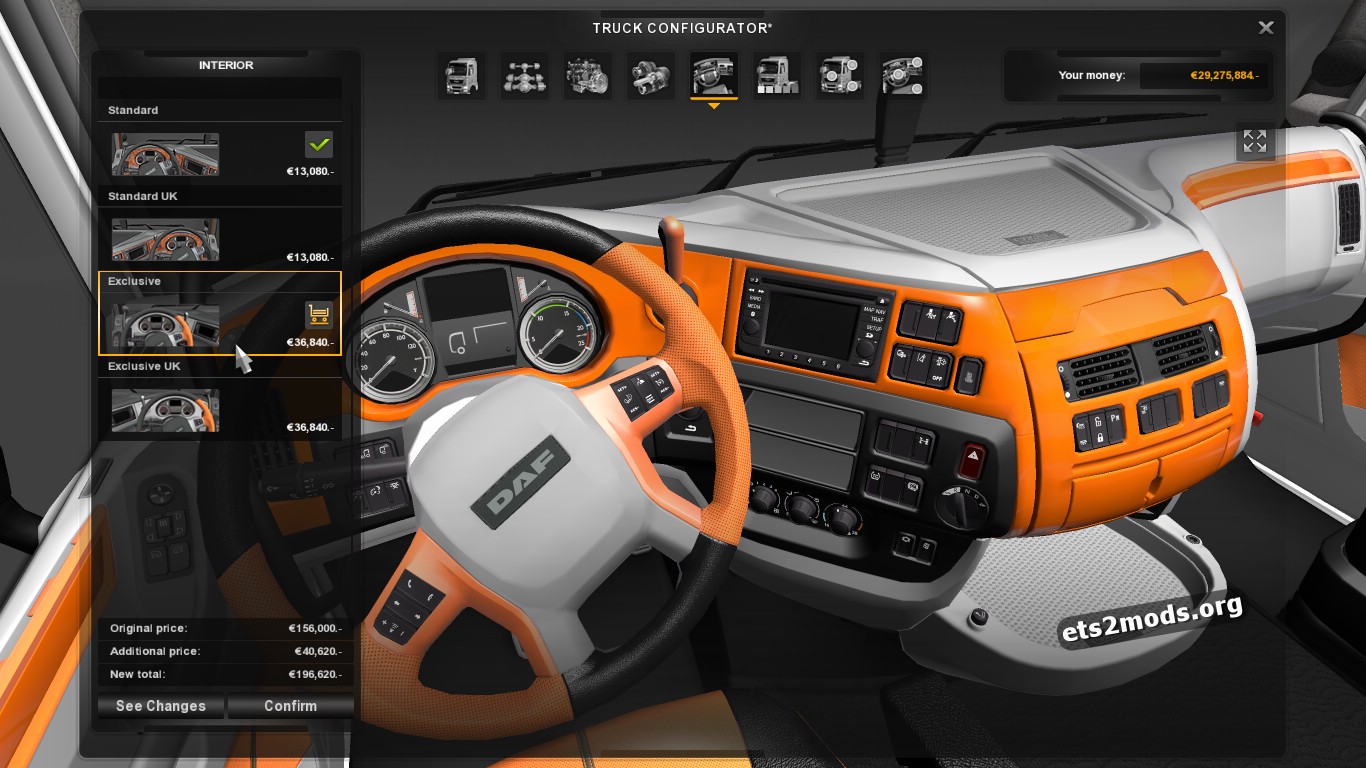This screenshot has width=1366, height=768.
Task: Click the Original price value €156,000
Action: (316, 629)
